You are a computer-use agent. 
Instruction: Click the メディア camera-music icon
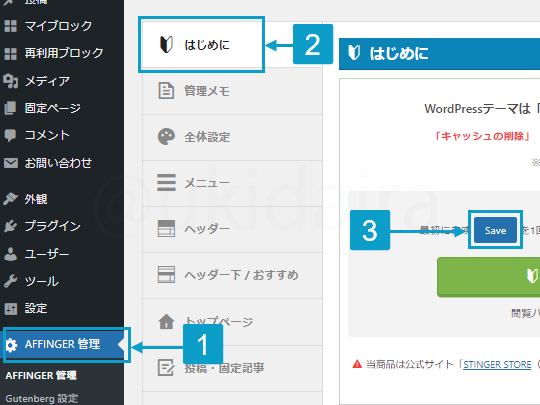tap(10, 81)
